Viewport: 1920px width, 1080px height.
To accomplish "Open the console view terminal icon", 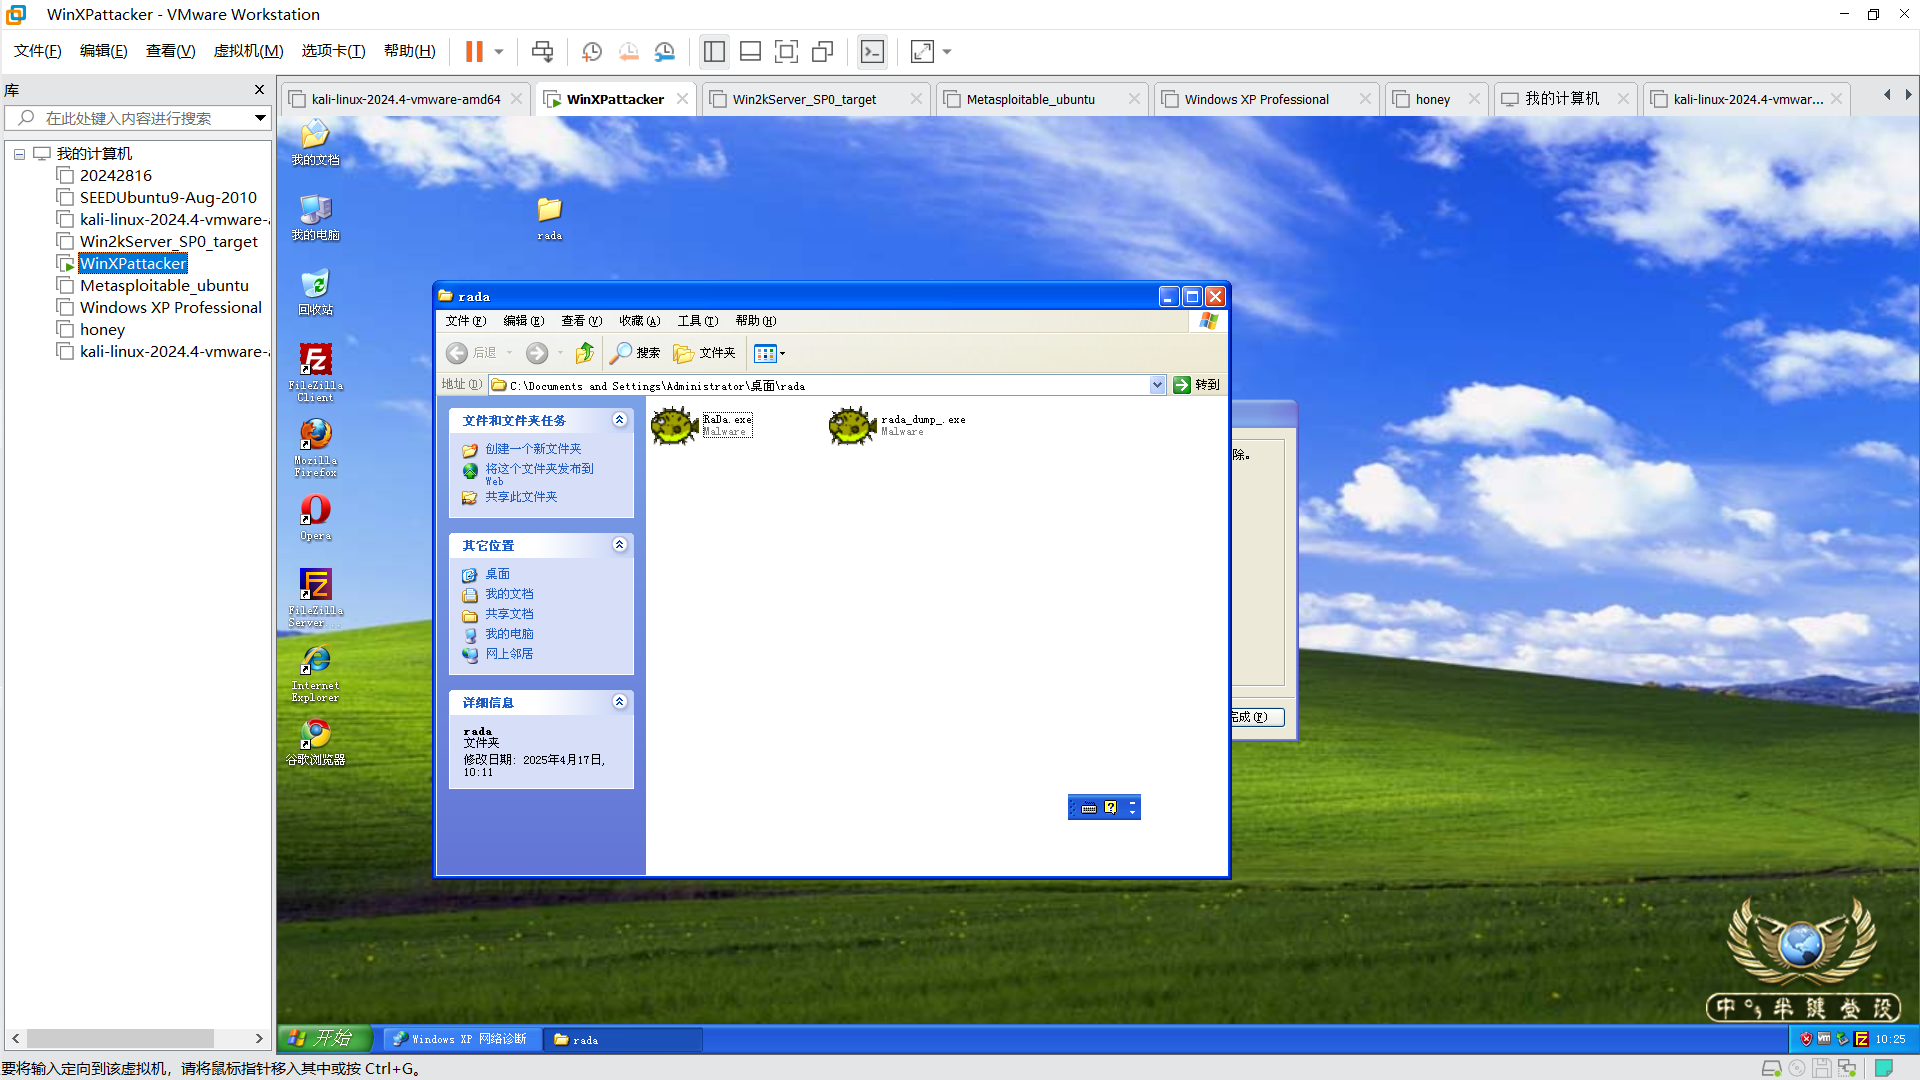I will tap(872, 52).
